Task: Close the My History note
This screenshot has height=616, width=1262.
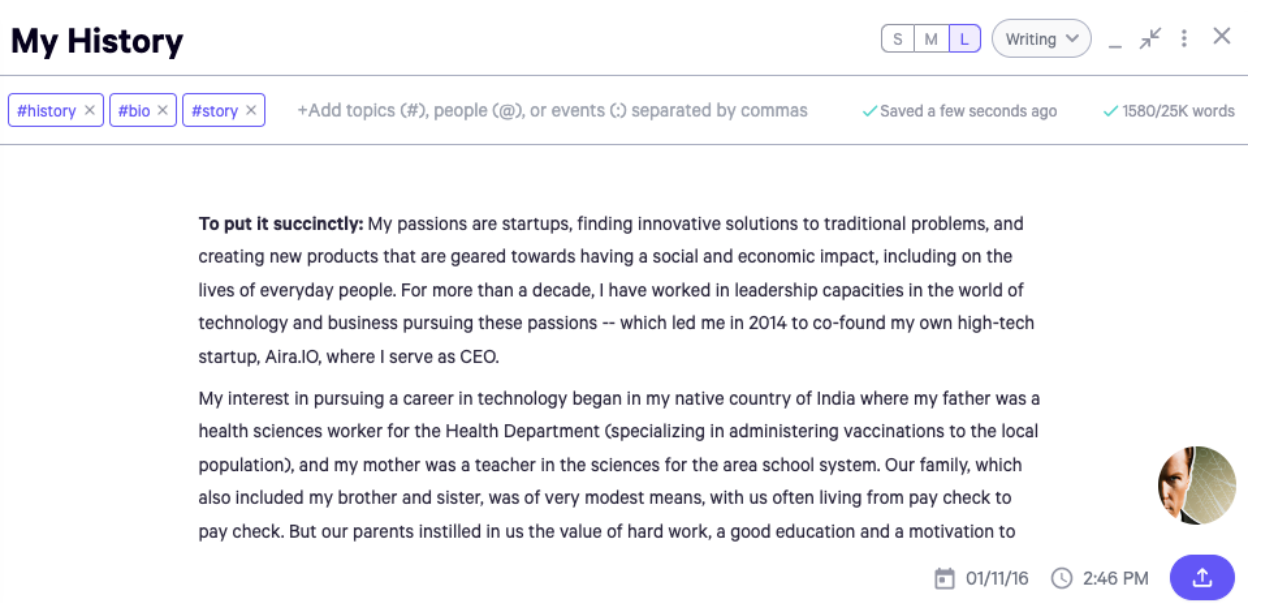Action: [1221, 37]
